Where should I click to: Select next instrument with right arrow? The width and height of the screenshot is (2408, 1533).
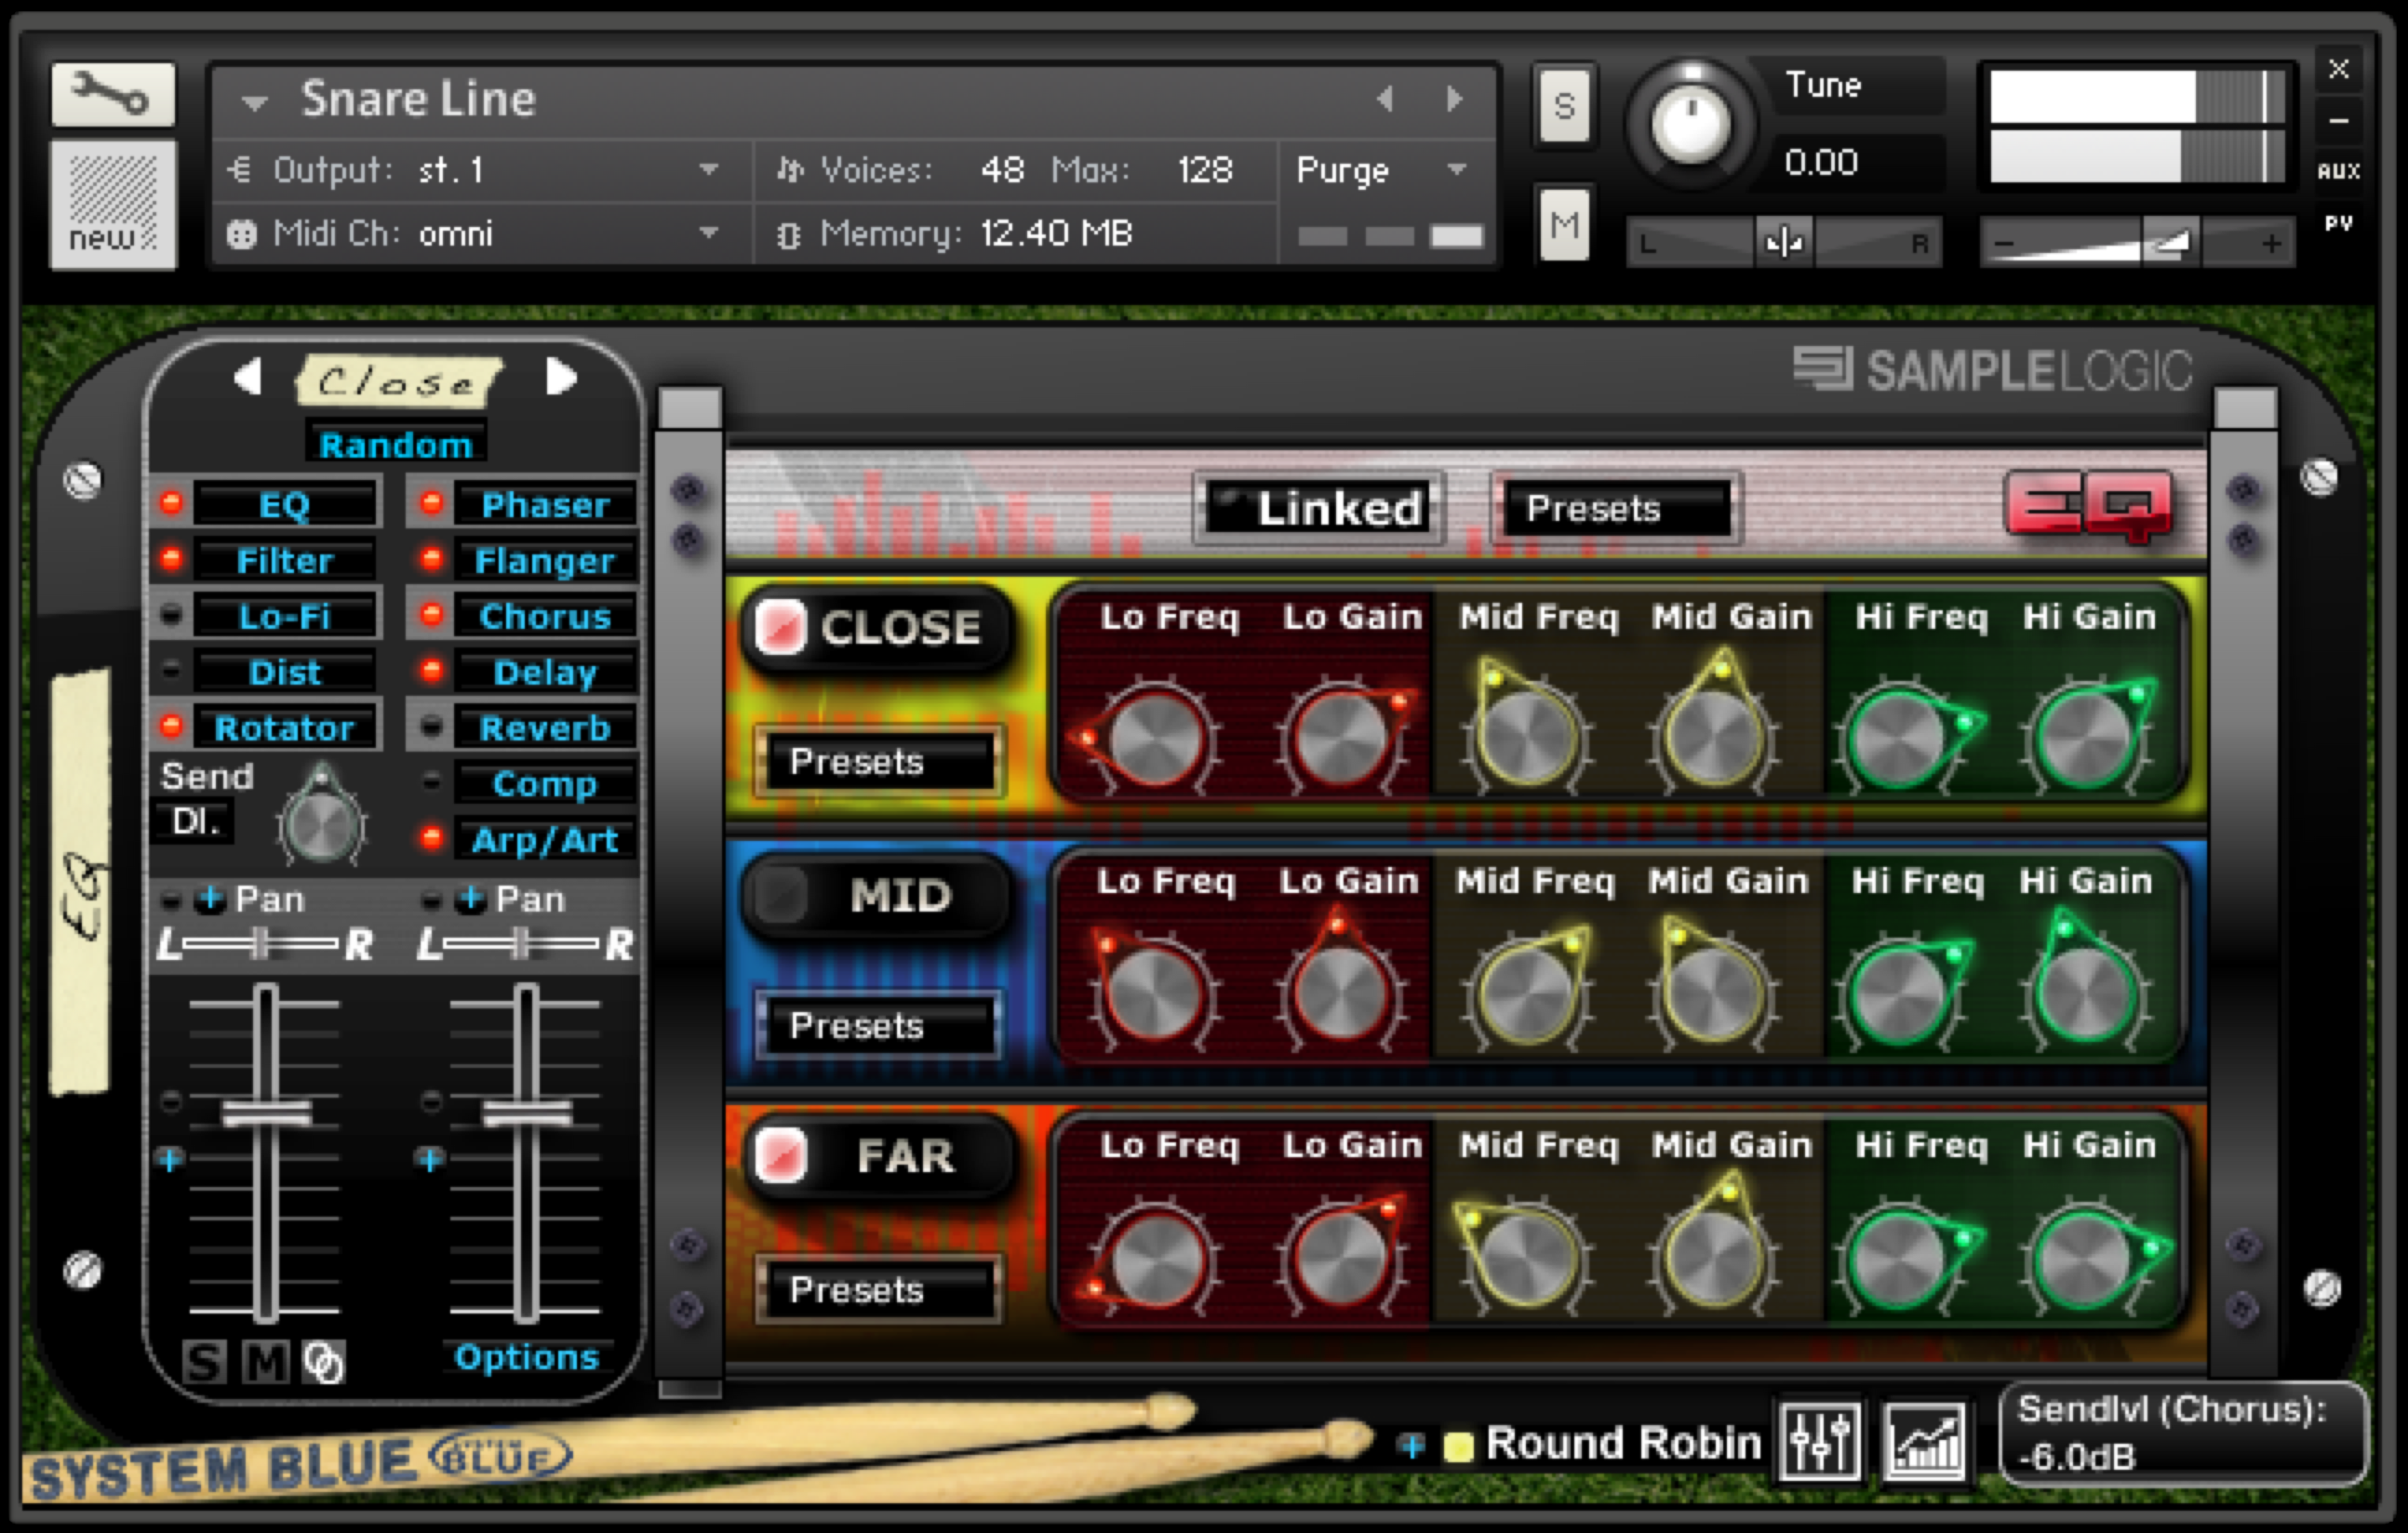pos(1455,99)
